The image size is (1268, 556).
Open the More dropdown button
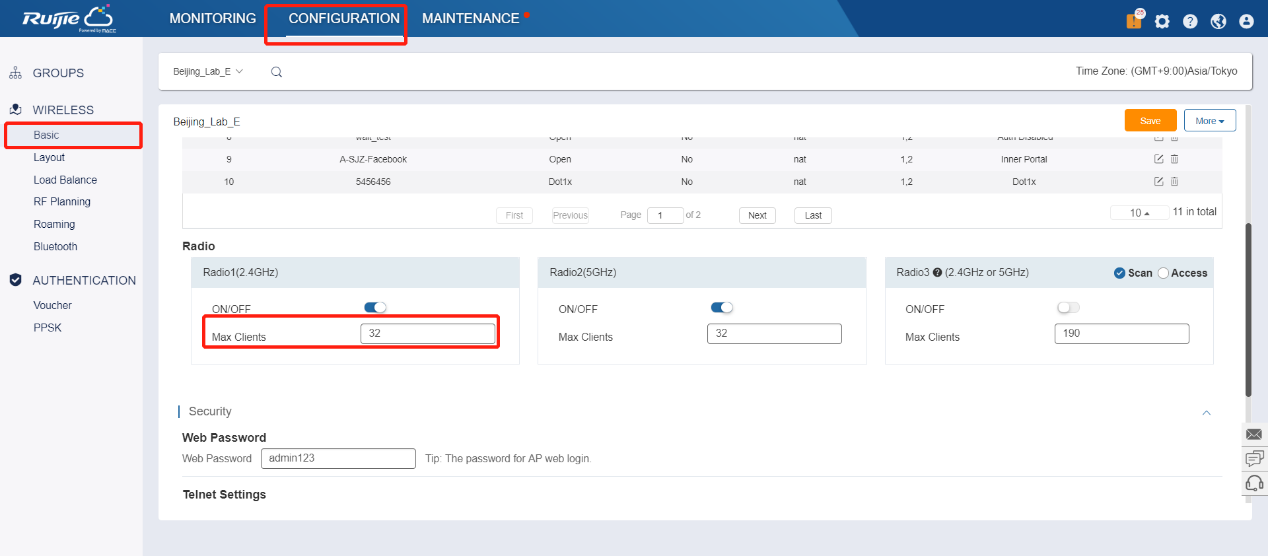(1210, 120)
